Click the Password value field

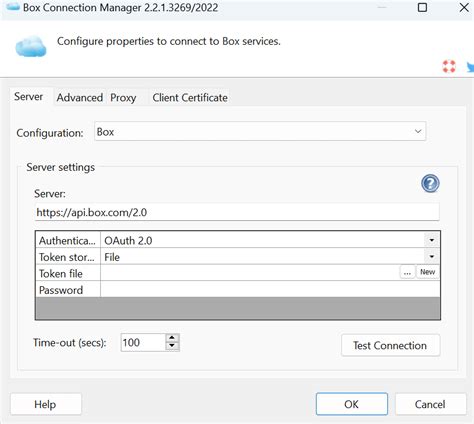[270, 289]
